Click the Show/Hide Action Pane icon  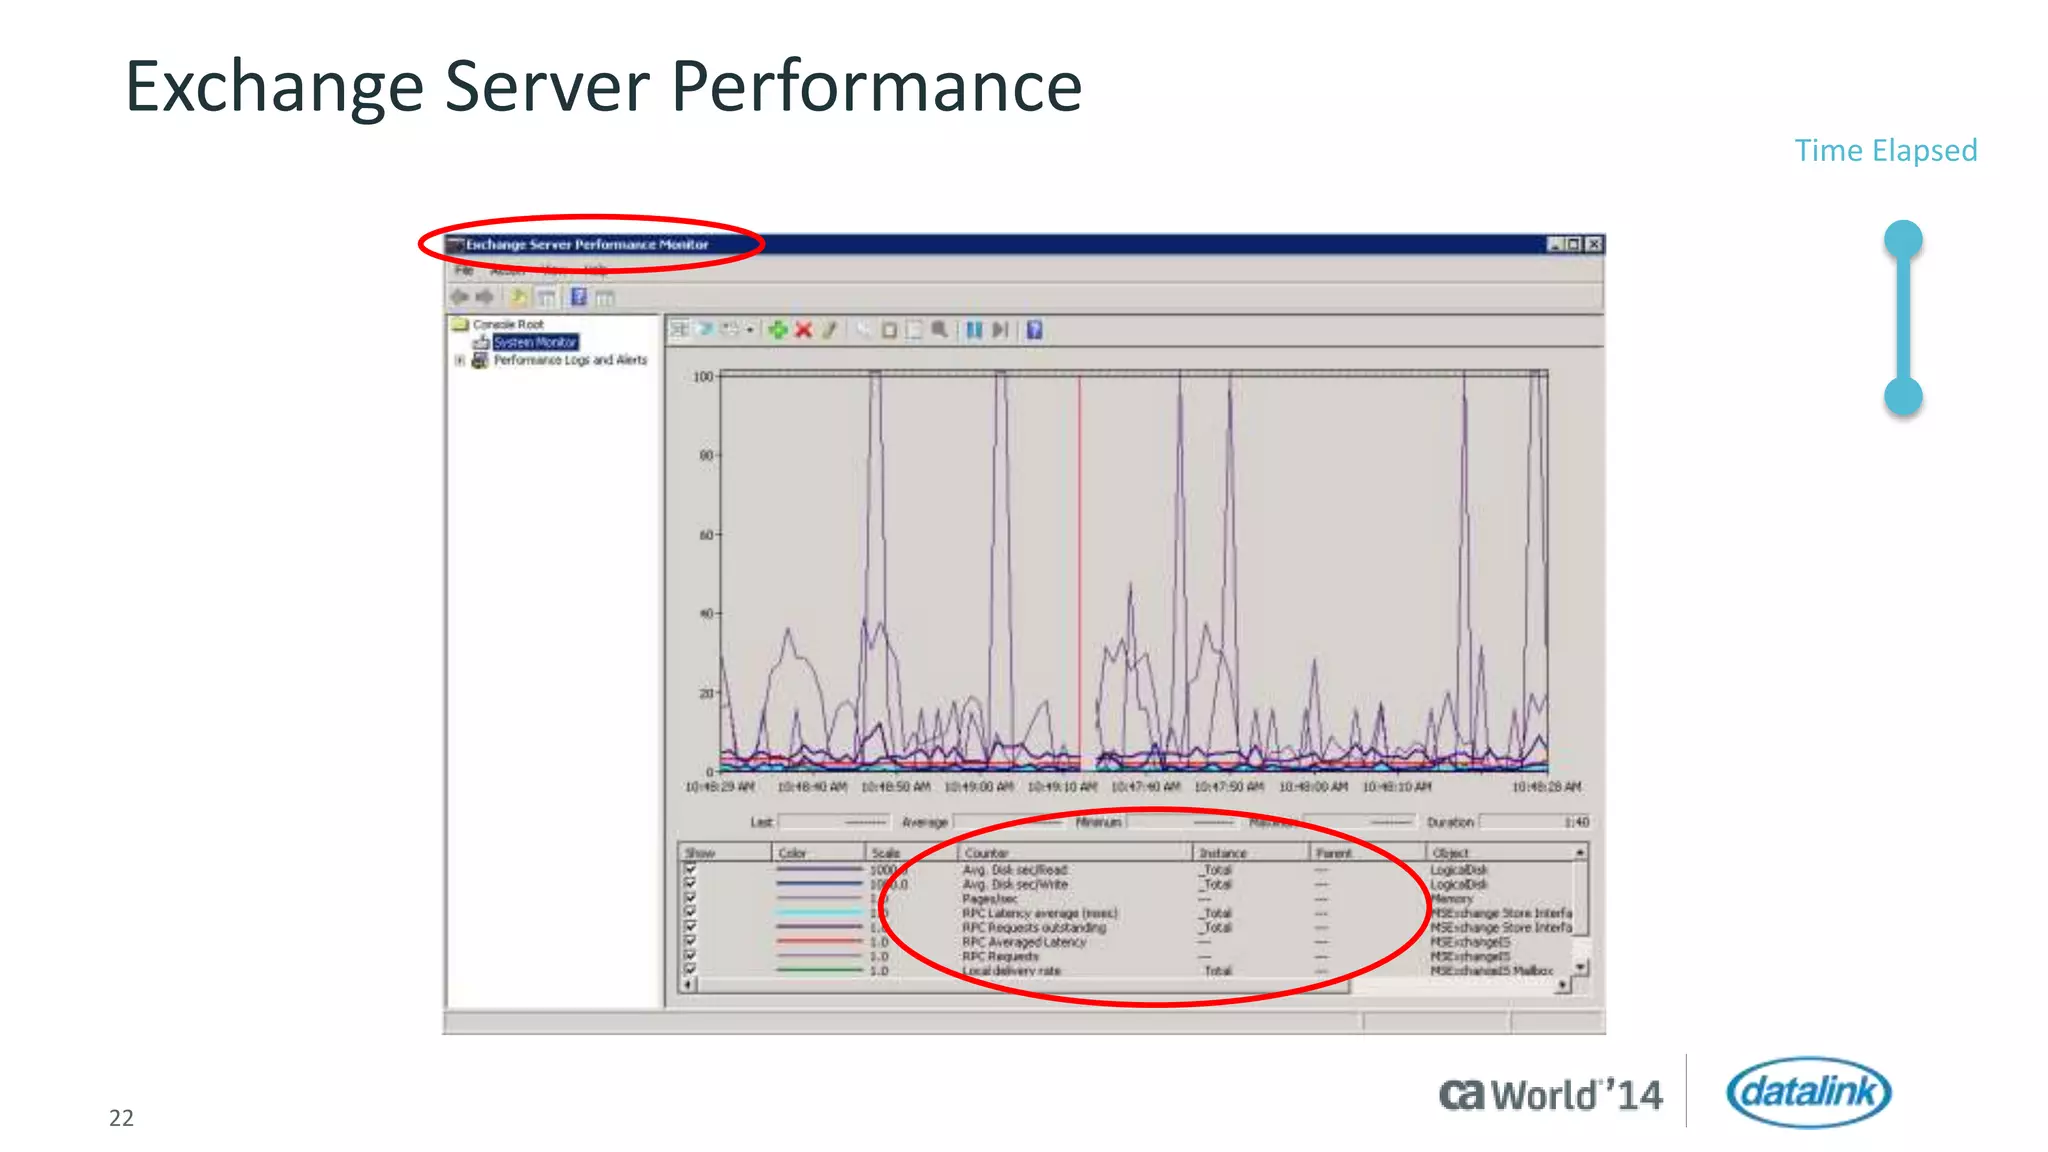(x=605, y=298)
